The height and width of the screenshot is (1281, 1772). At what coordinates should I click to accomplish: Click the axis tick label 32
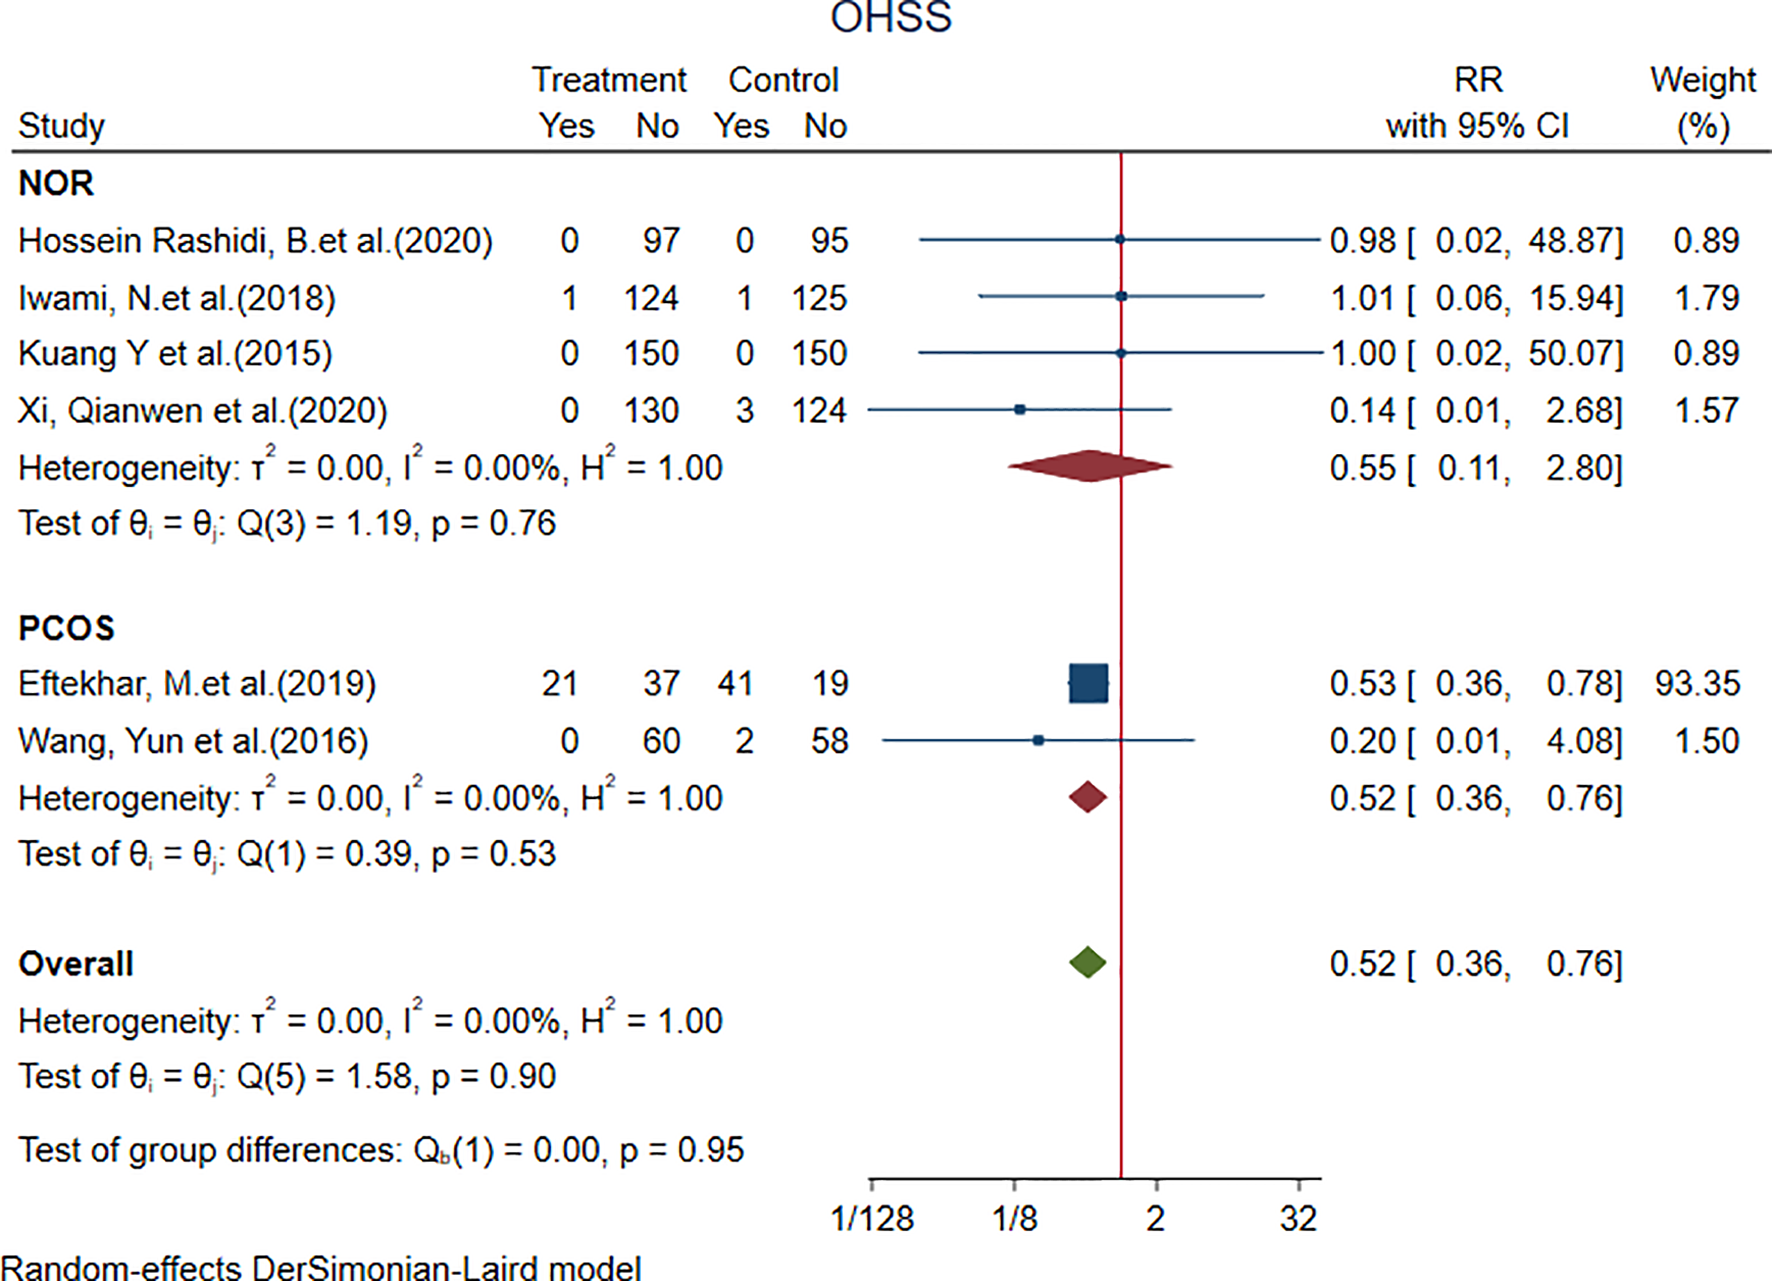(1298, 1218)
